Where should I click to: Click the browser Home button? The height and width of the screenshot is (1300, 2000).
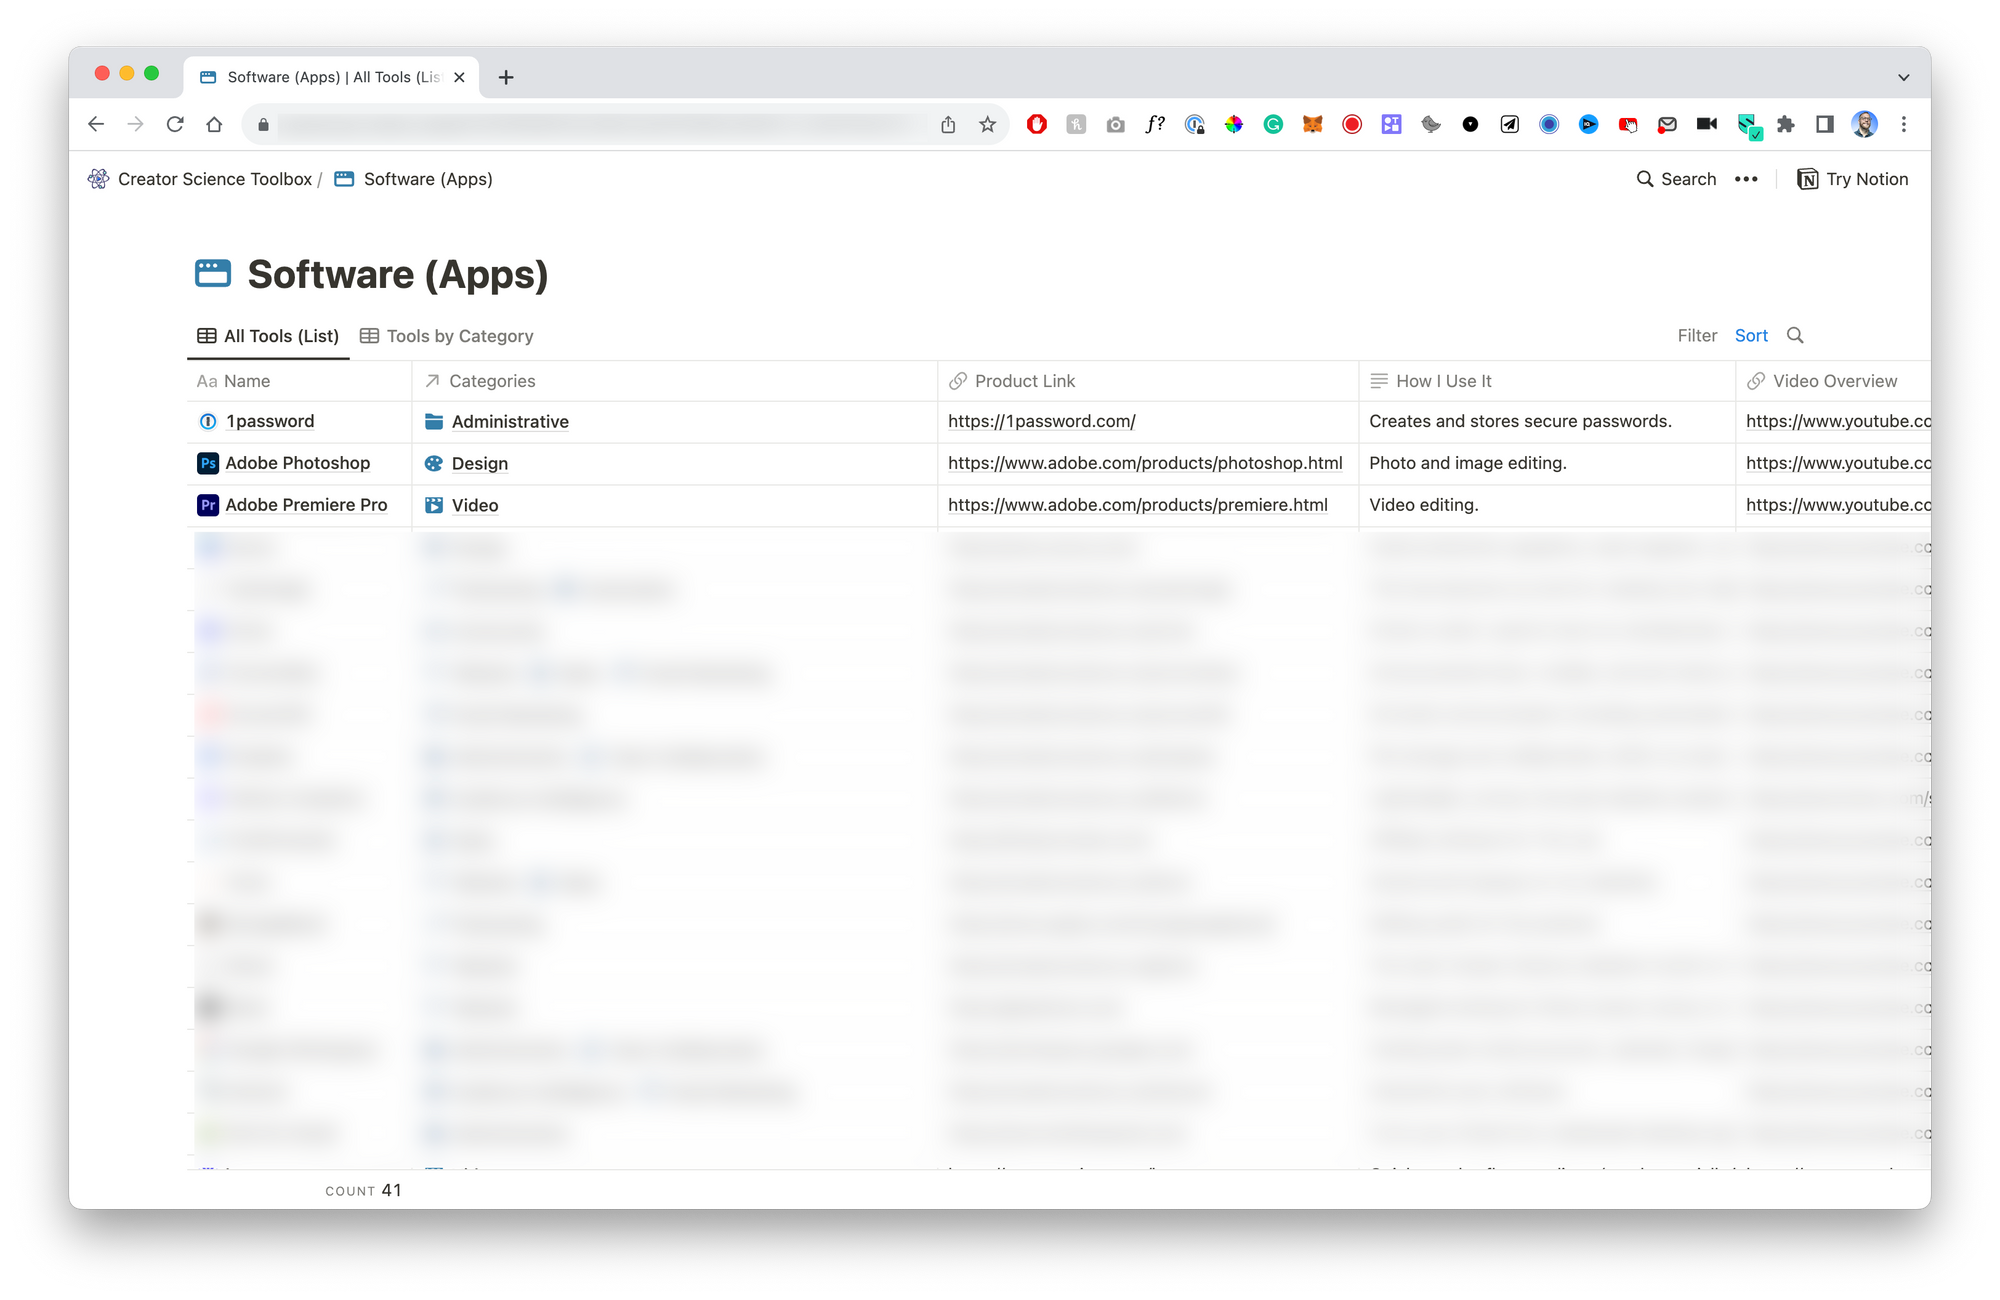(214, 124)
